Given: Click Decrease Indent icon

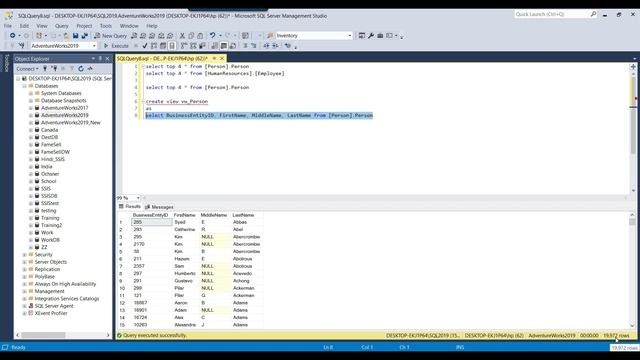Looking at the screenshot, I should pyautogui.click(x=266, y=46).
